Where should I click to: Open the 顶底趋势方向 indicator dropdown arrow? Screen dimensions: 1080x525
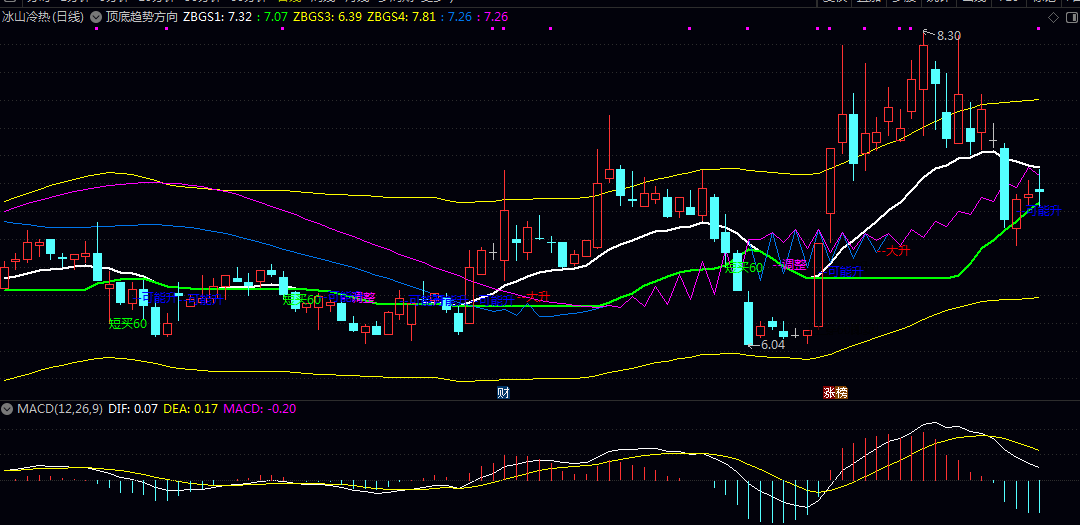coord(97,17)
